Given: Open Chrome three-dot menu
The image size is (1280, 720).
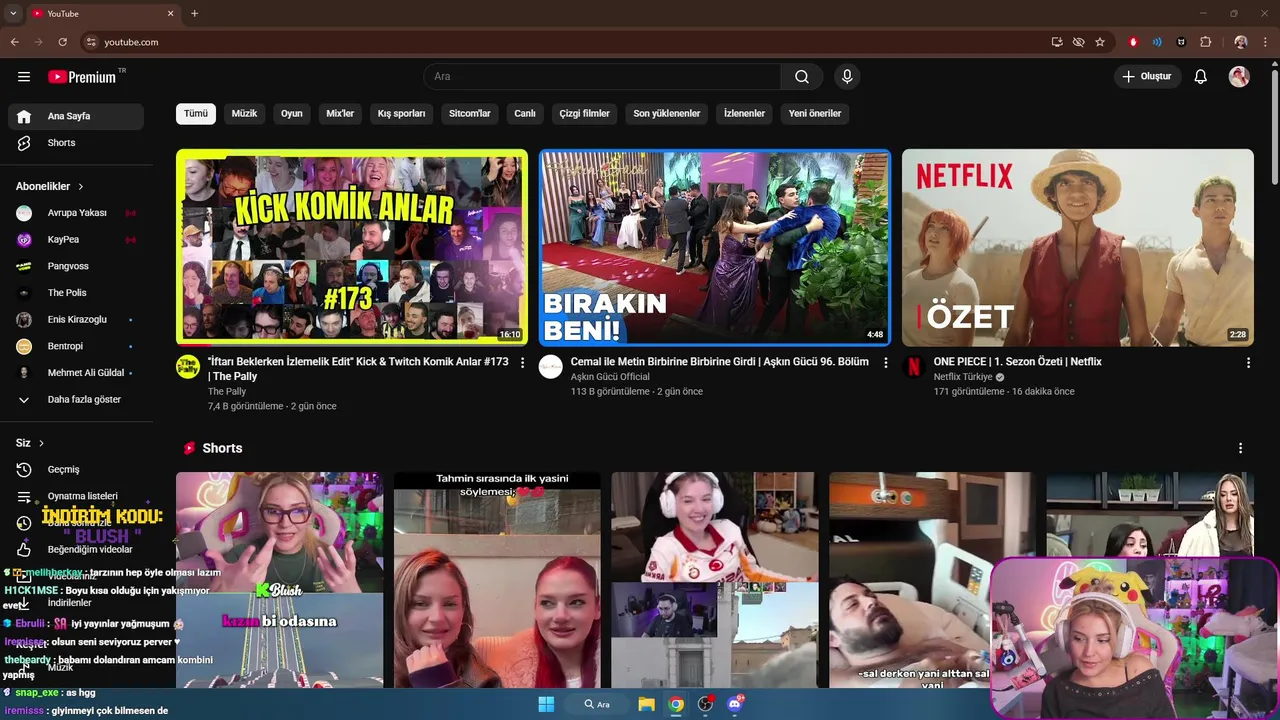Looking at the screenshot, I should pyautogui.click(x=1266, y=42).
